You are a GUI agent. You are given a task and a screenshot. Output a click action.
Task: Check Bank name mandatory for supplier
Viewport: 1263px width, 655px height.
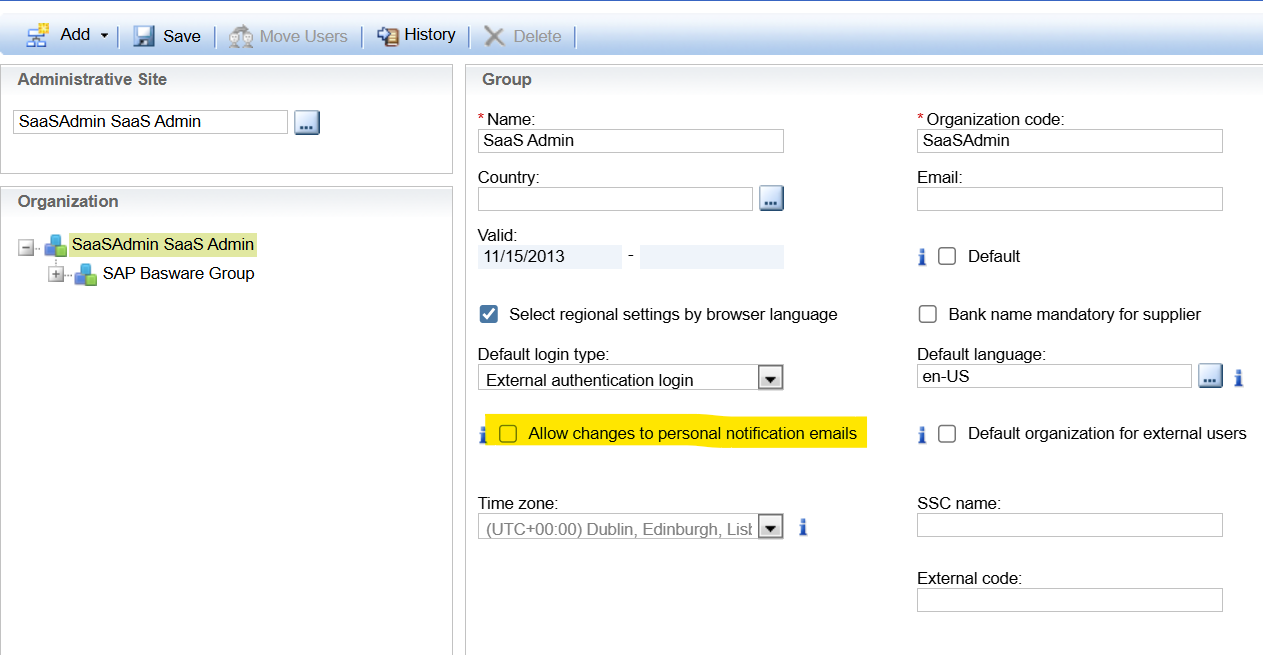point(928,314)
